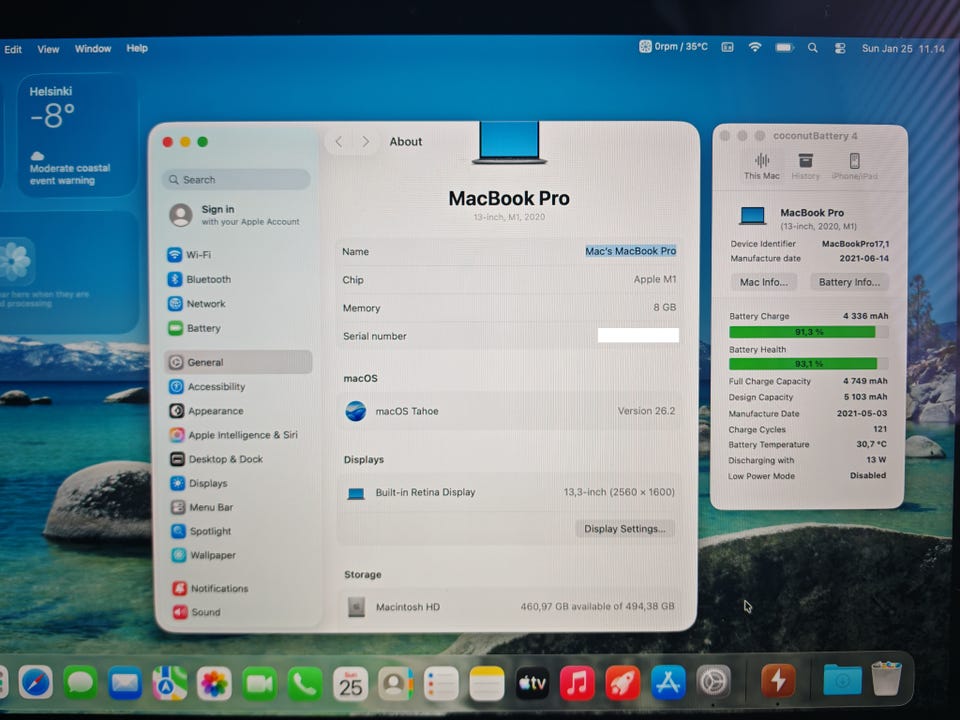Open Calendar app in Dock

[x=350, y=683]
